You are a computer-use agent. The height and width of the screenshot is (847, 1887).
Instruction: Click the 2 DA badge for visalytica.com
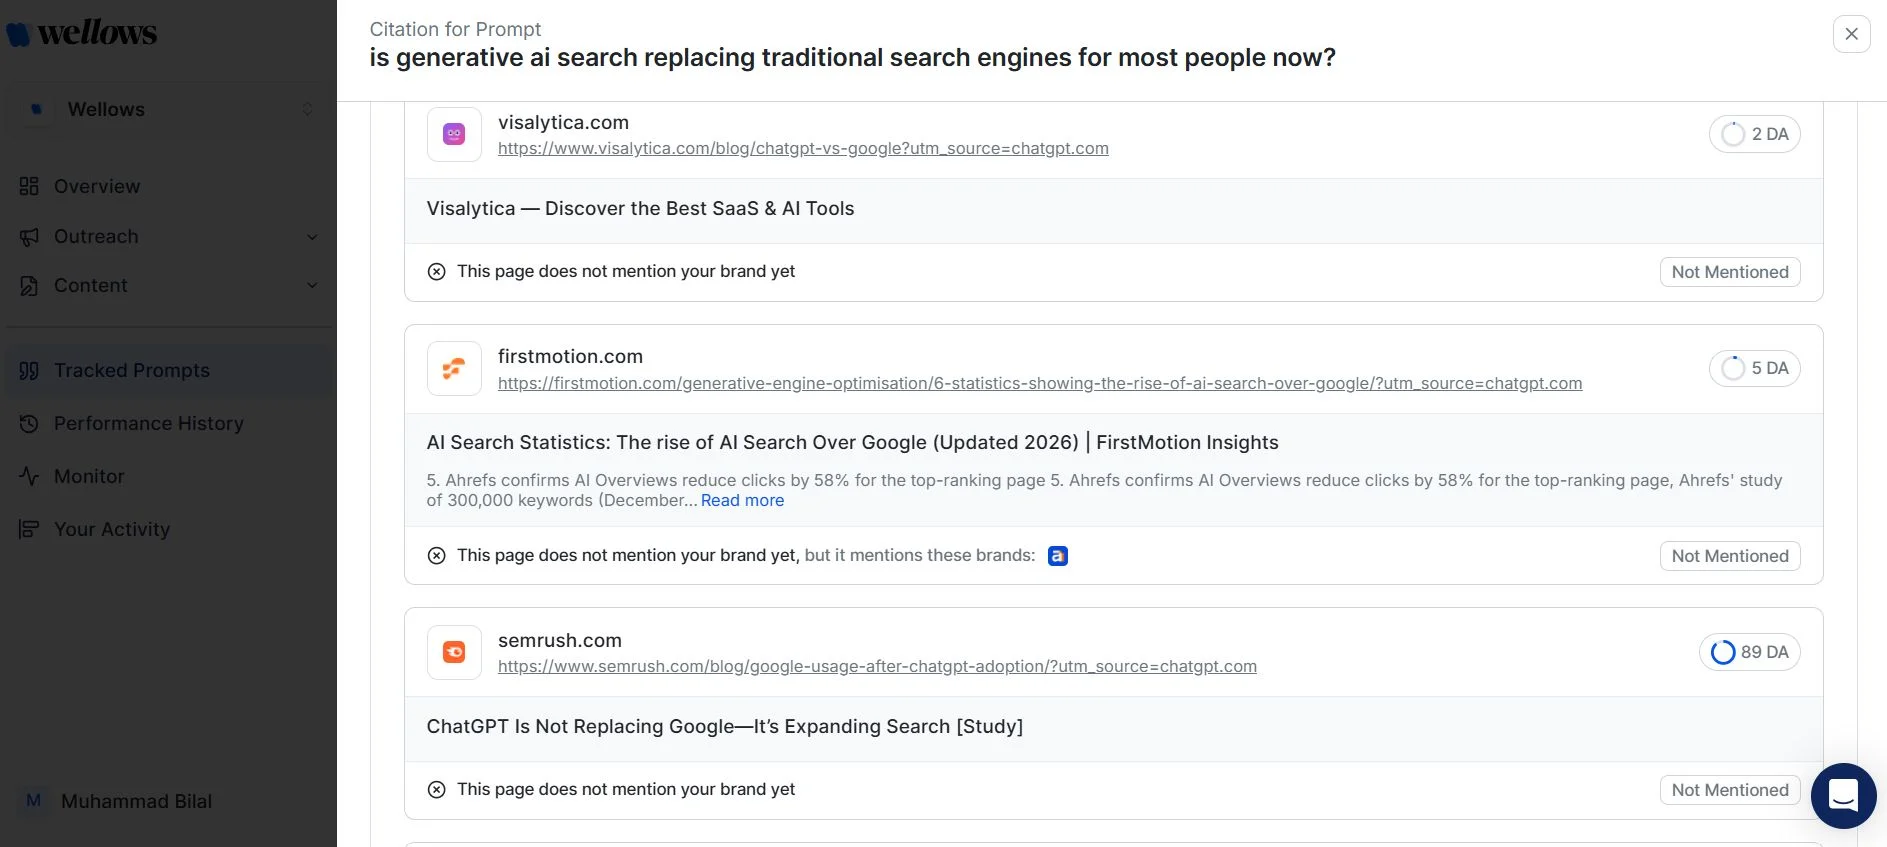click(1754, 134)
